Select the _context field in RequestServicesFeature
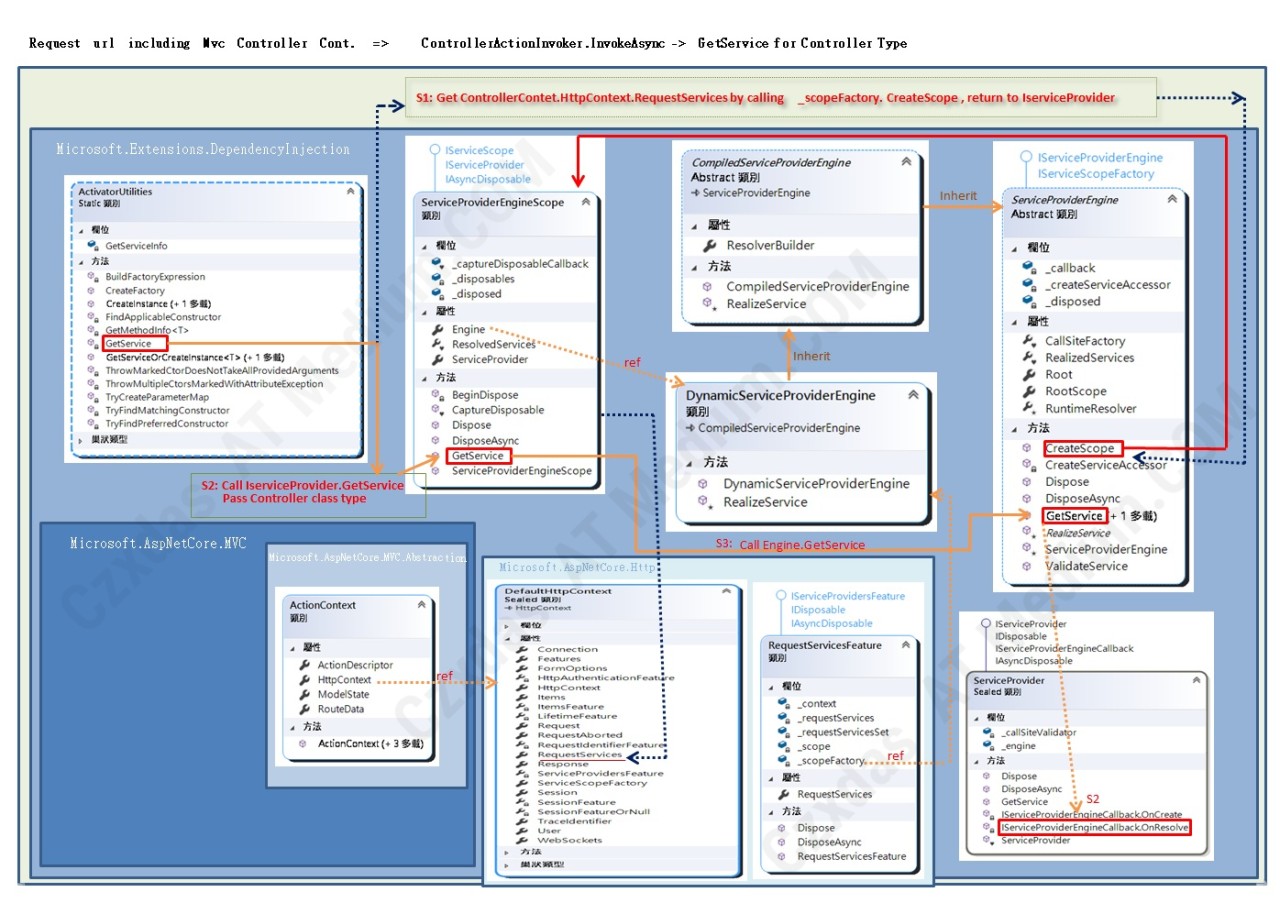 point(817,704)
